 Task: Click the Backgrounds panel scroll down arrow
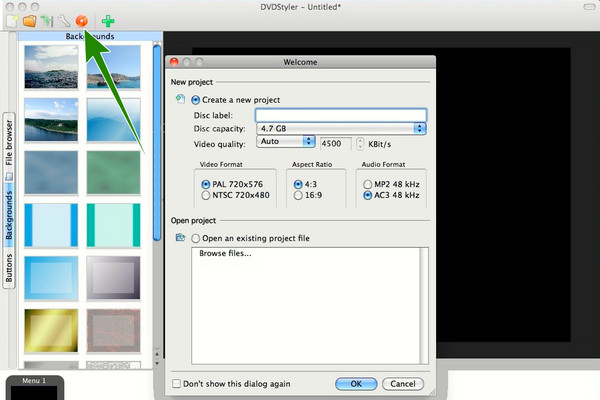(157, 363)
